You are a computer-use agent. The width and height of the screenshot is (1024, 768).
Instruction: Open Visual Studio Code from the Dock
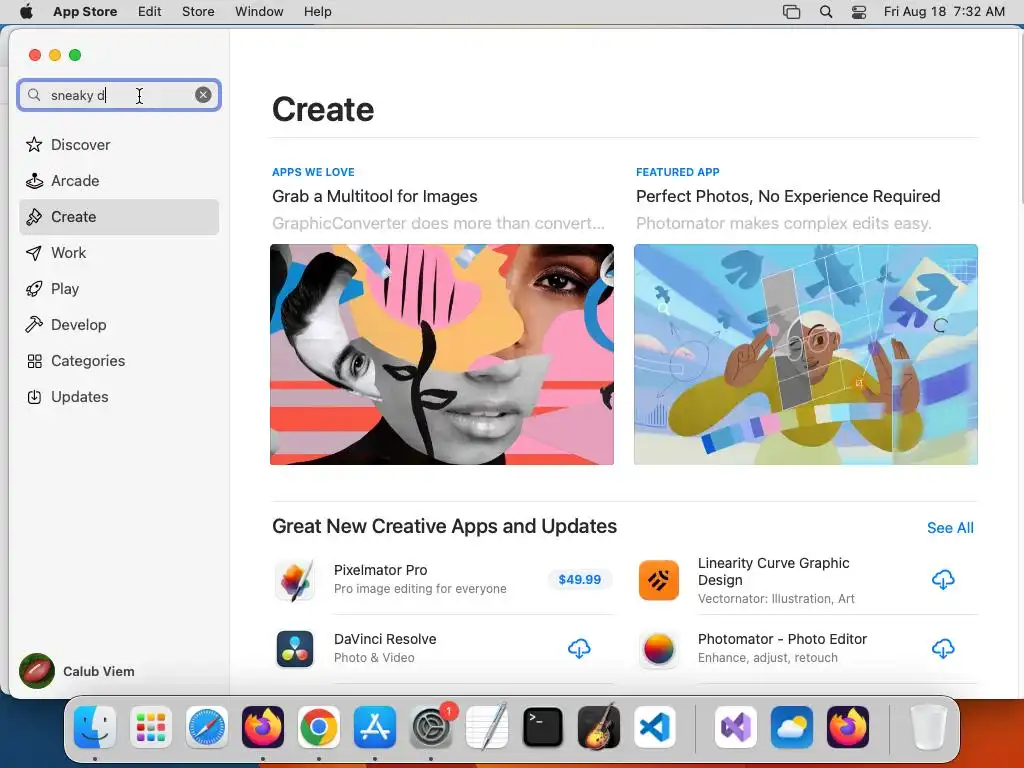pyautogui.click(x=655, y=727)
